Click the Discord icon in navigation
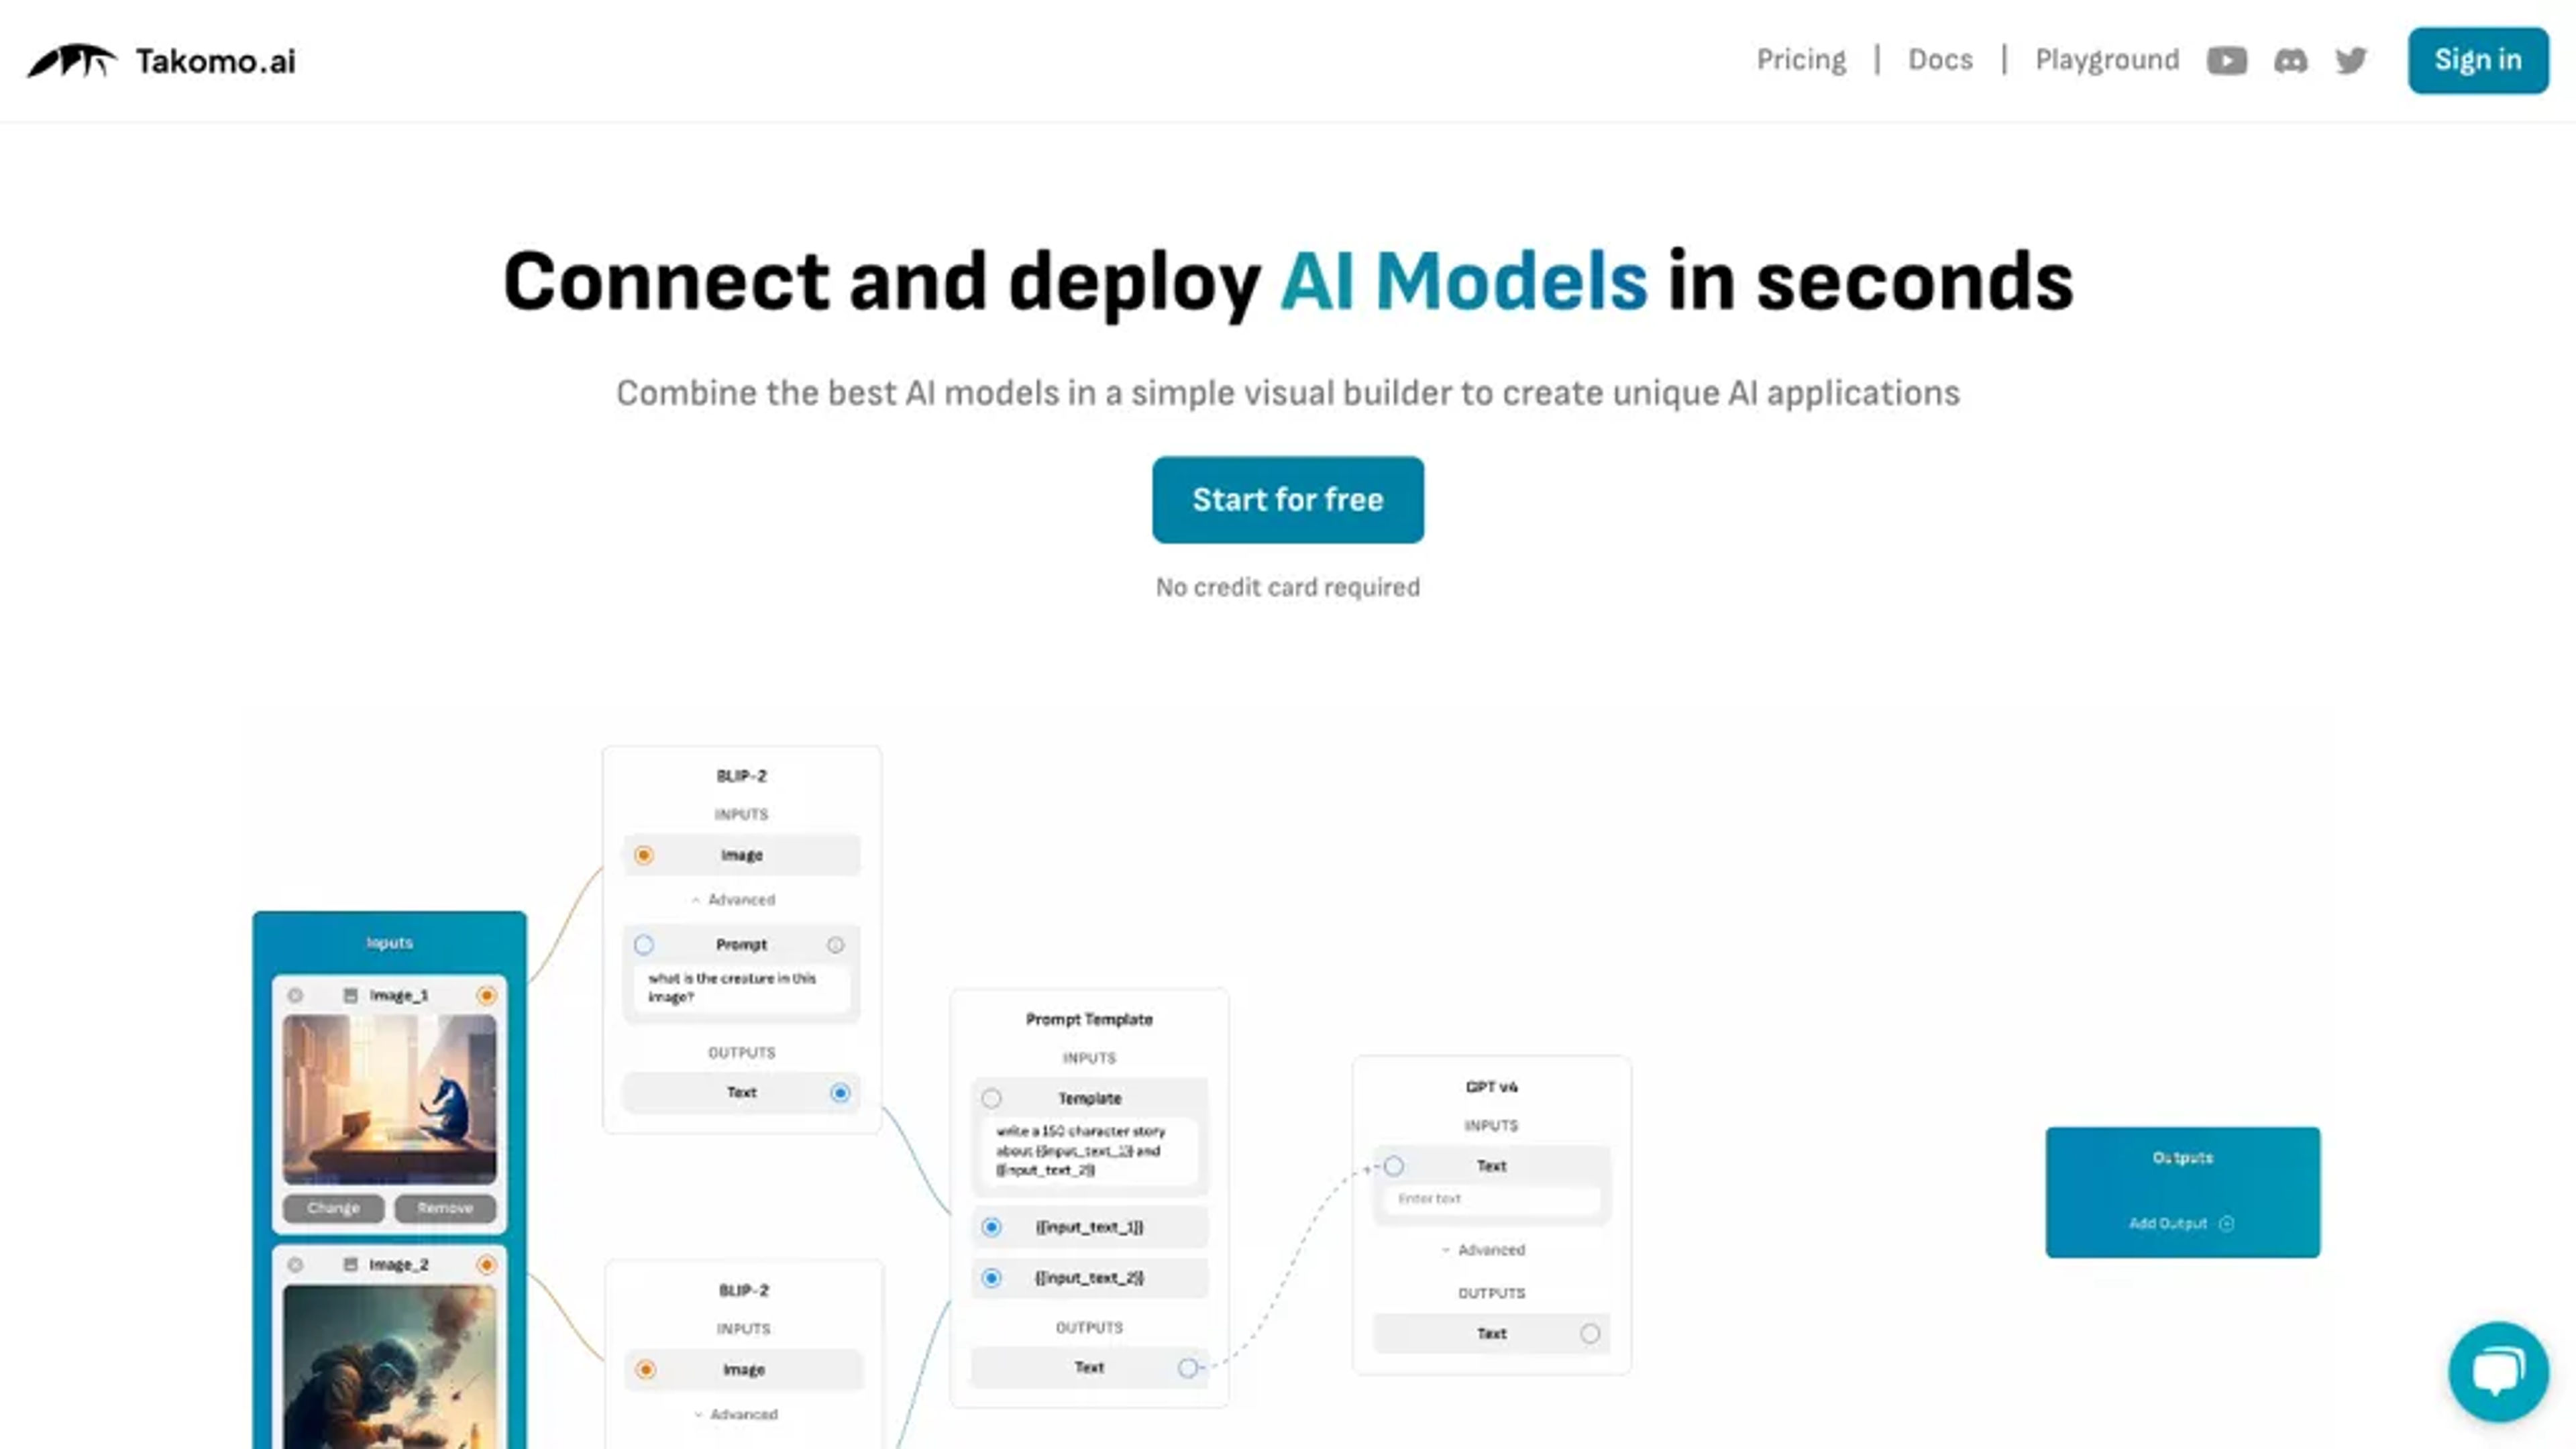 [x=2291, y=60]
